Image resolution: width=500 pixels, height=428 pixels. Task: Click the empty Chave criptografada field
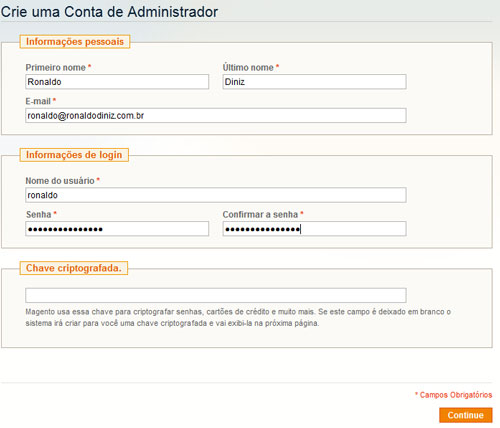216,295
